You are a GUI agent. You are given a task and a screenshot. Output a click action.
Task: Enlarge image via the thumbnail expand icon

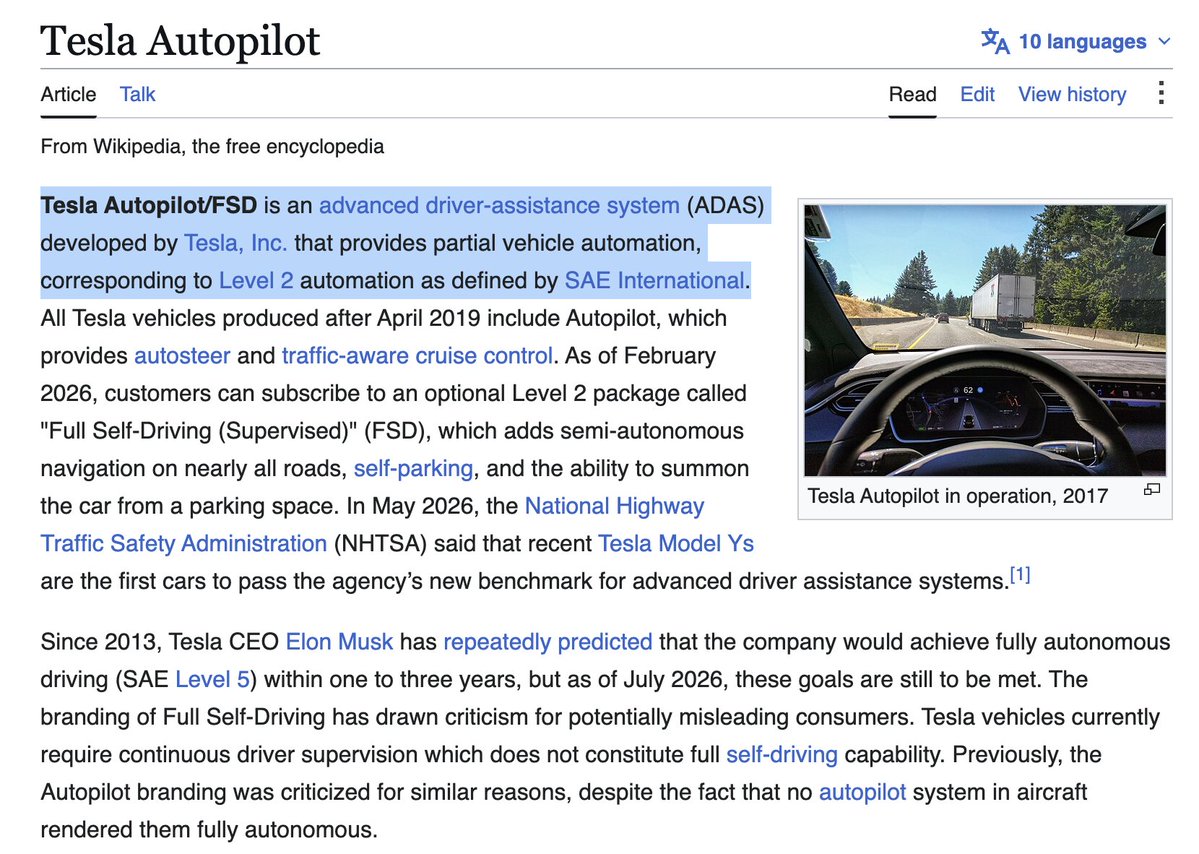tap(1152, 489)
